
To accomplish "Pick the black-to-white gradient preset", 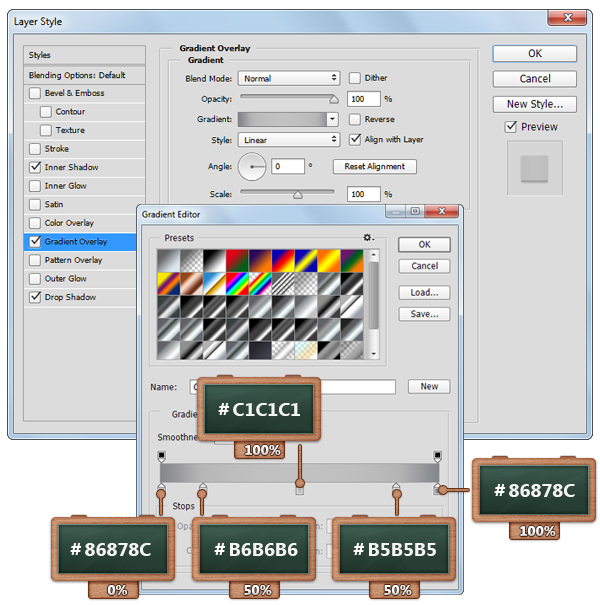I will (x=212, y=259).
